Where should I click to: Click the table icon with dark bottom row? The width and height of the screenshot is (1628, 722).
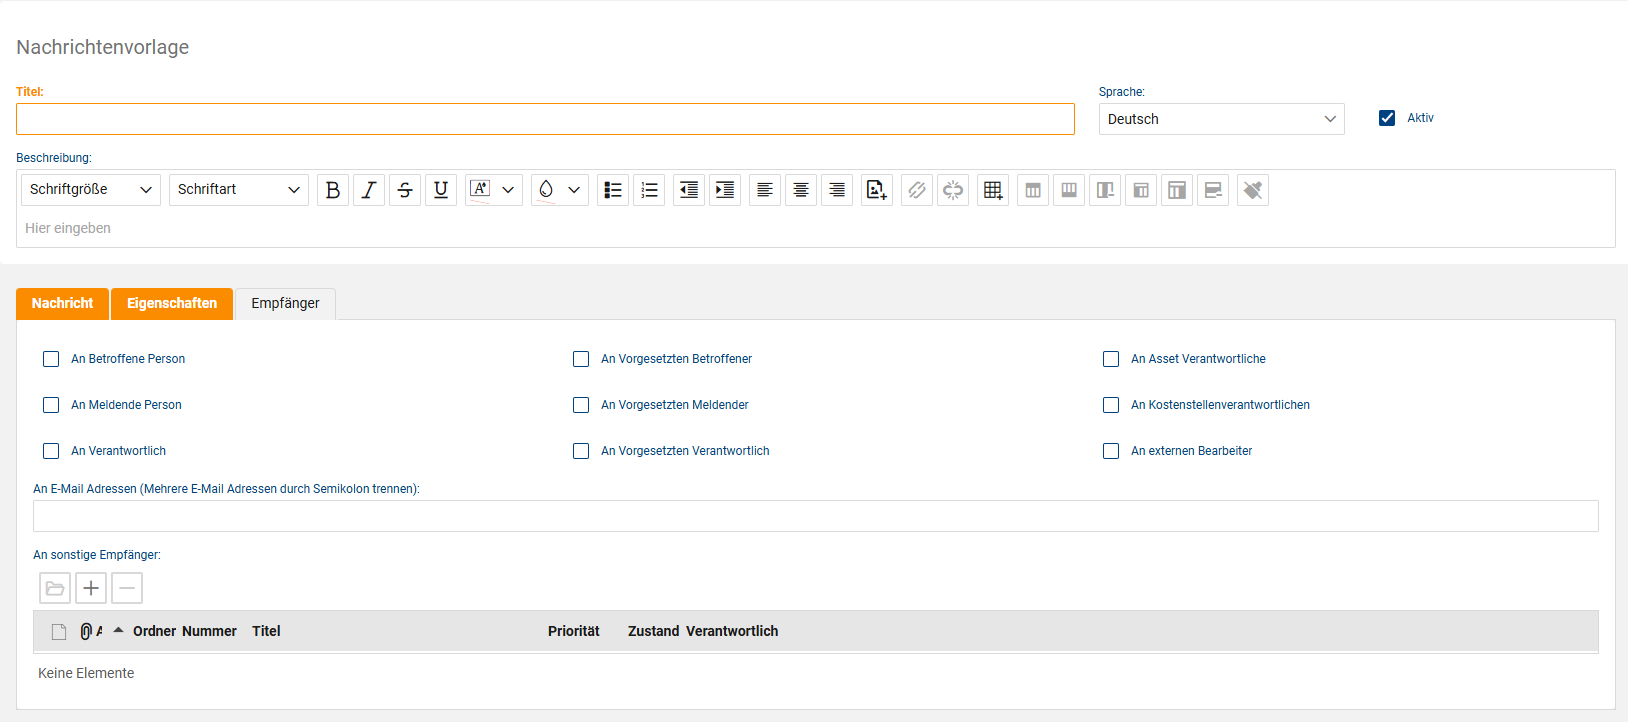1213,190
